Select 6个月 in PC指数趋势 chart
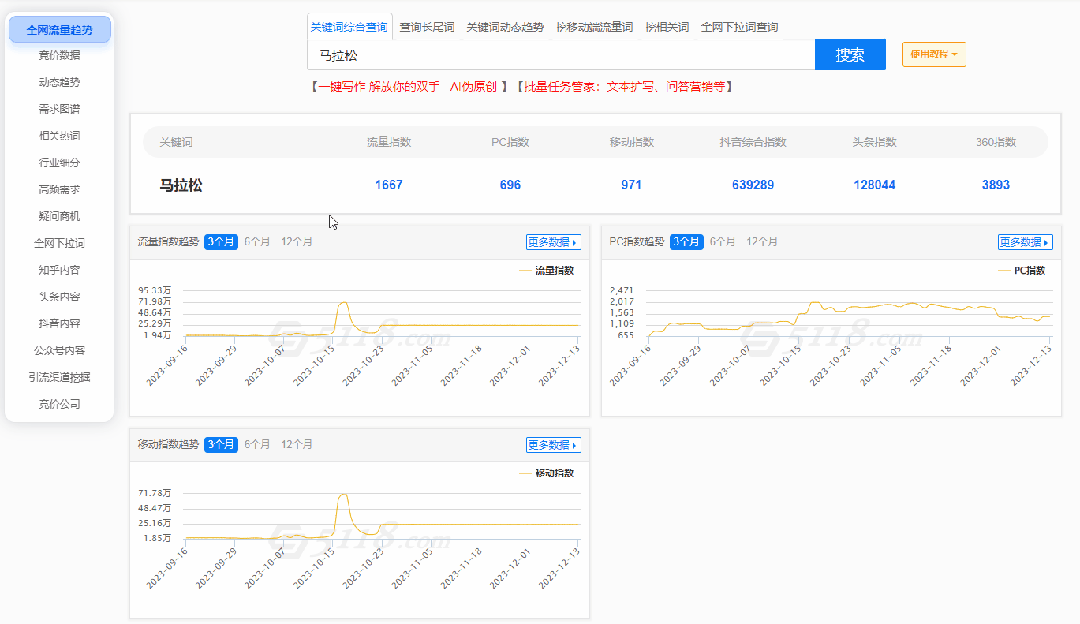Image resolution: width=1080 pixels, height=624 pixels. 723,242
